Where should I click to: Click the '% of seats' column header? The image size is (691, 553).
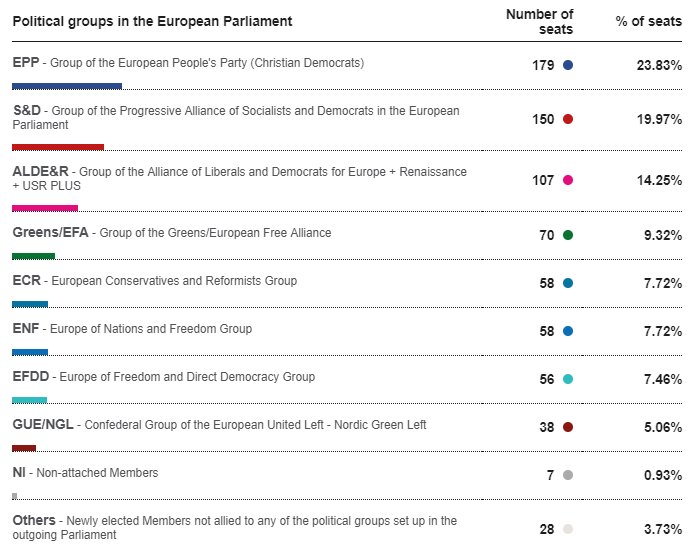pyautogui.click(x=648, y=21)
